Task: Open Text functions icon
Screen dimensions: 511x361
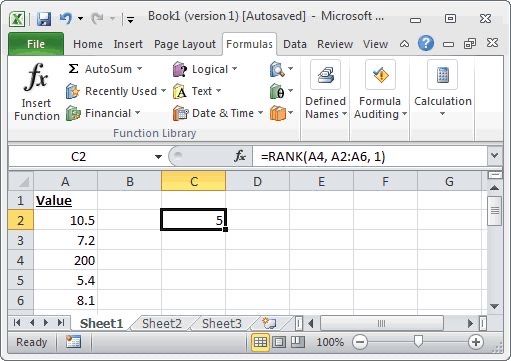Action: click(x=180, y=91)
